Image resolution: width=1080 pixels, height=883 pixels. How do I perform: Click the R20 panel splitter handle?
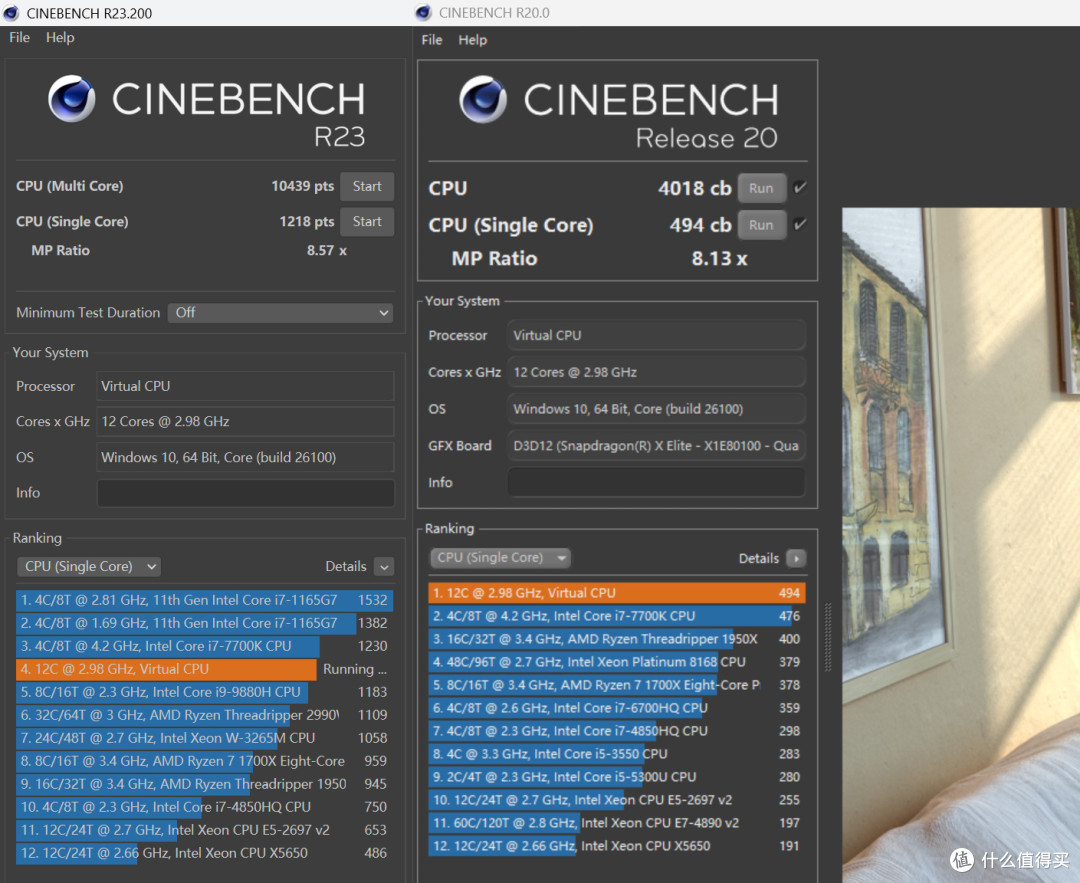828,637
